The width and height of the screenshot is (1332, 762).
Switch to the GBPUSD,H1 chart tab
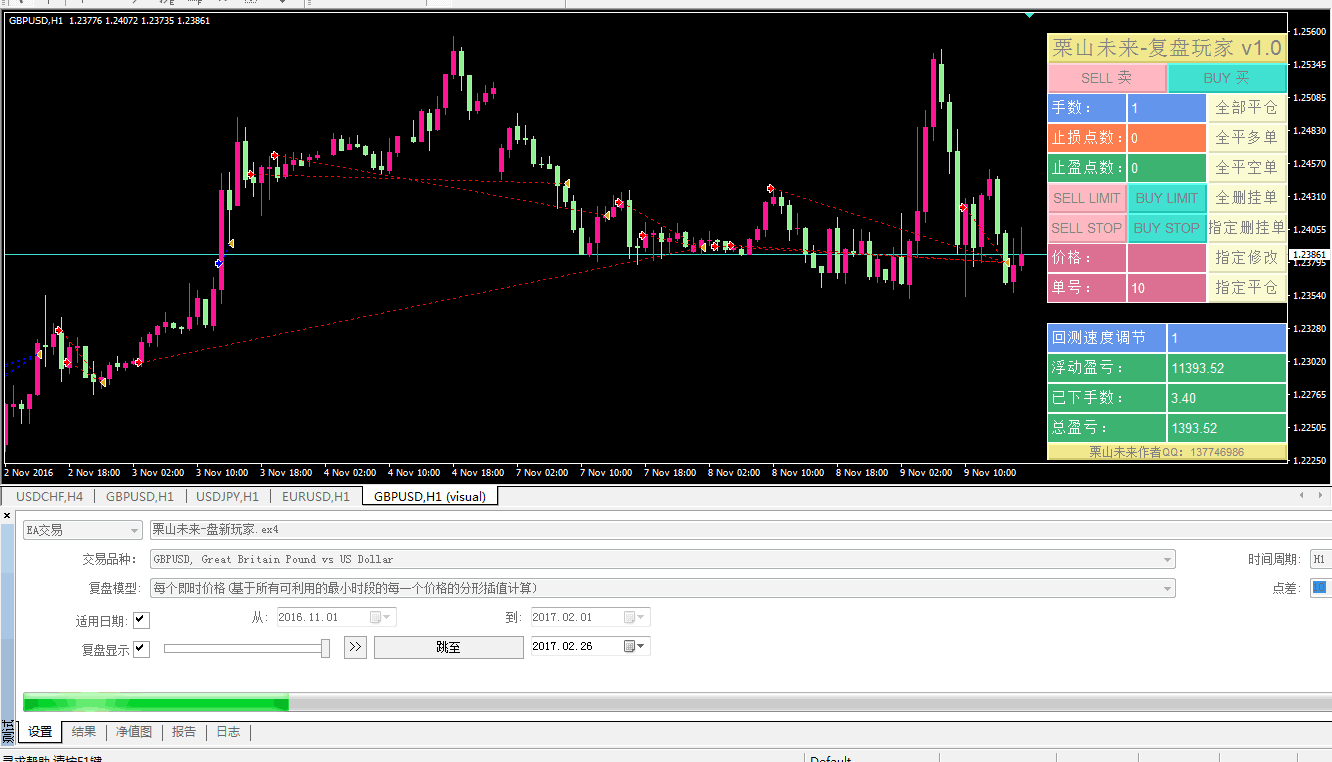[140, 496]
